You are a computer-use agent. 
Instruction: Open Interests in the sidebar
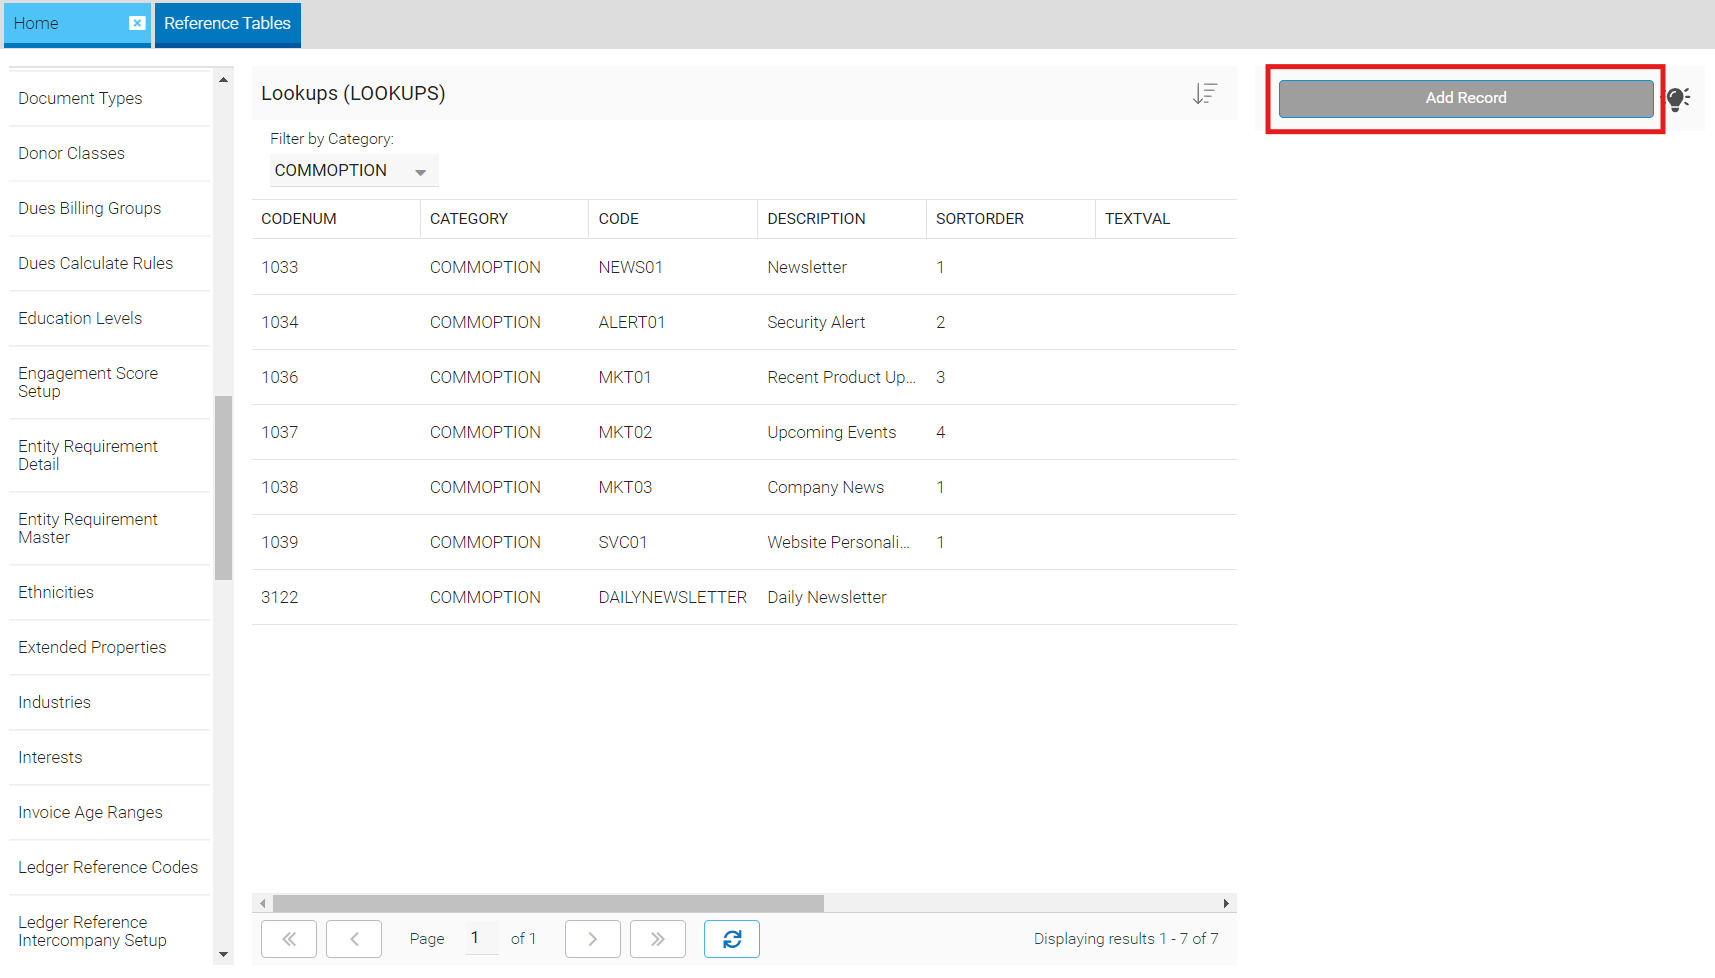coord(110,757)
